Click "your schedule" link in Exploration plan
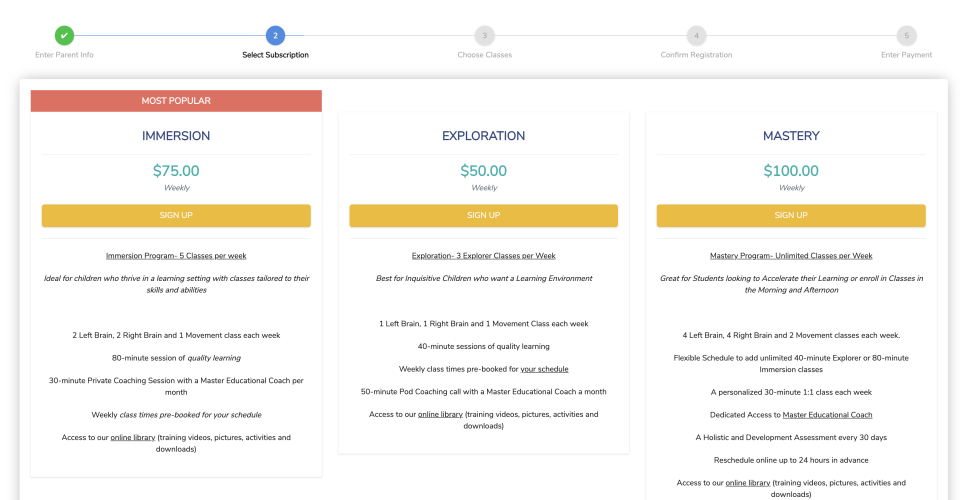Viewport: 960px width, 500px height. point(544,369)
